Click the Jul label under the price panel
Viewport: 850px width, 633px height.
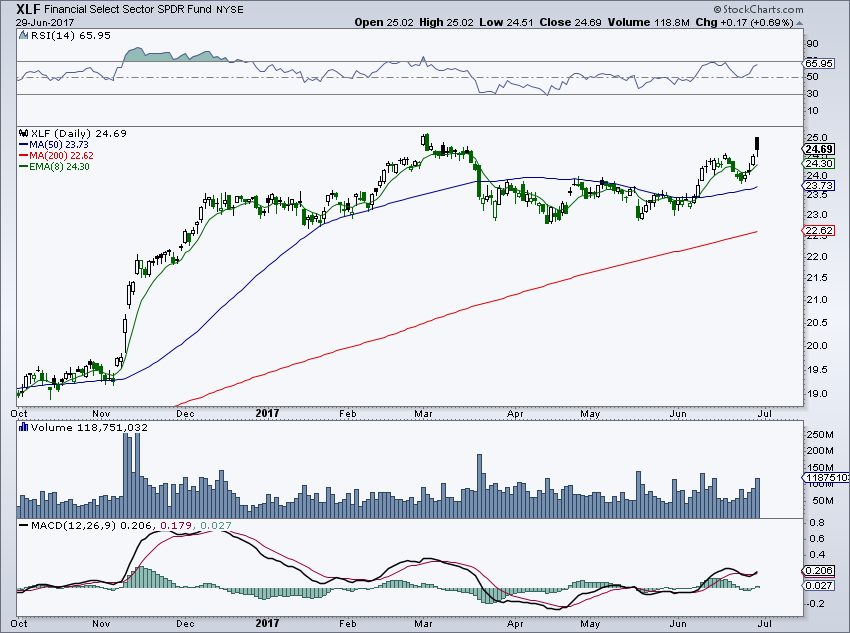click(x=764, y=414)
